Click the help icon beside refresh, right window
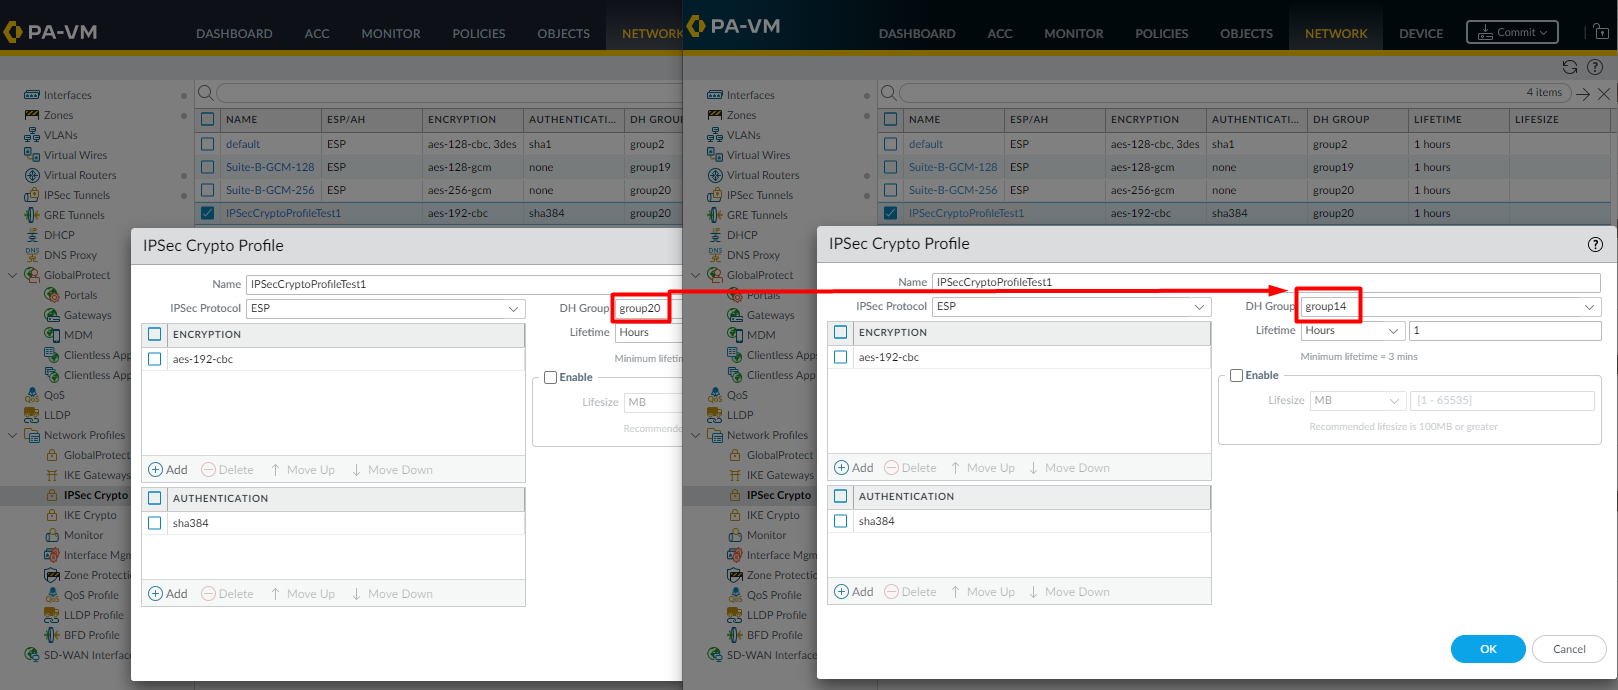The width and height of the screenshot is (1618, 690). click(x=1595, y=67)
